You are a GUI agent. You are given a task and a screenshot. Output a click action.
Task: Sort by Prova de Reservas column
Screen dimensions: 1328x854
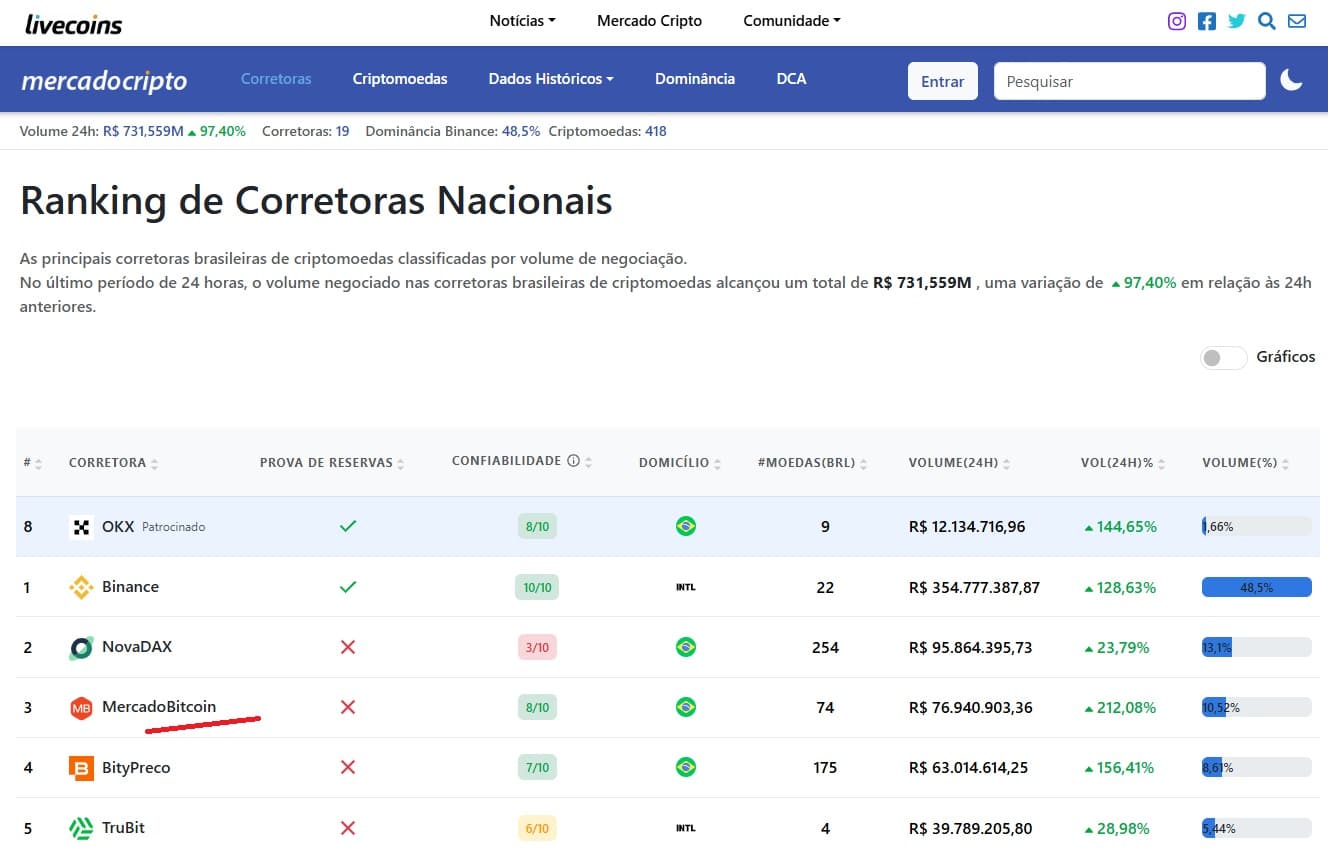(332, 463)
